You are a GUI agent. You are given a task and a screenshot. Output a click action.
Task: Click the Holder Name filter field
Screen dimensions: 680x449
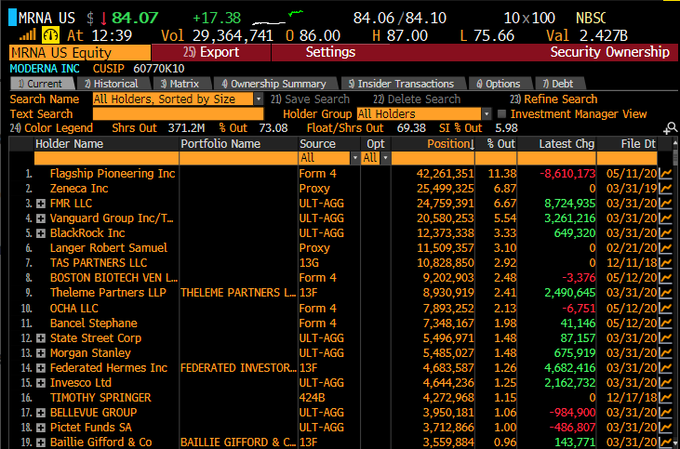[x=107, y=158]
